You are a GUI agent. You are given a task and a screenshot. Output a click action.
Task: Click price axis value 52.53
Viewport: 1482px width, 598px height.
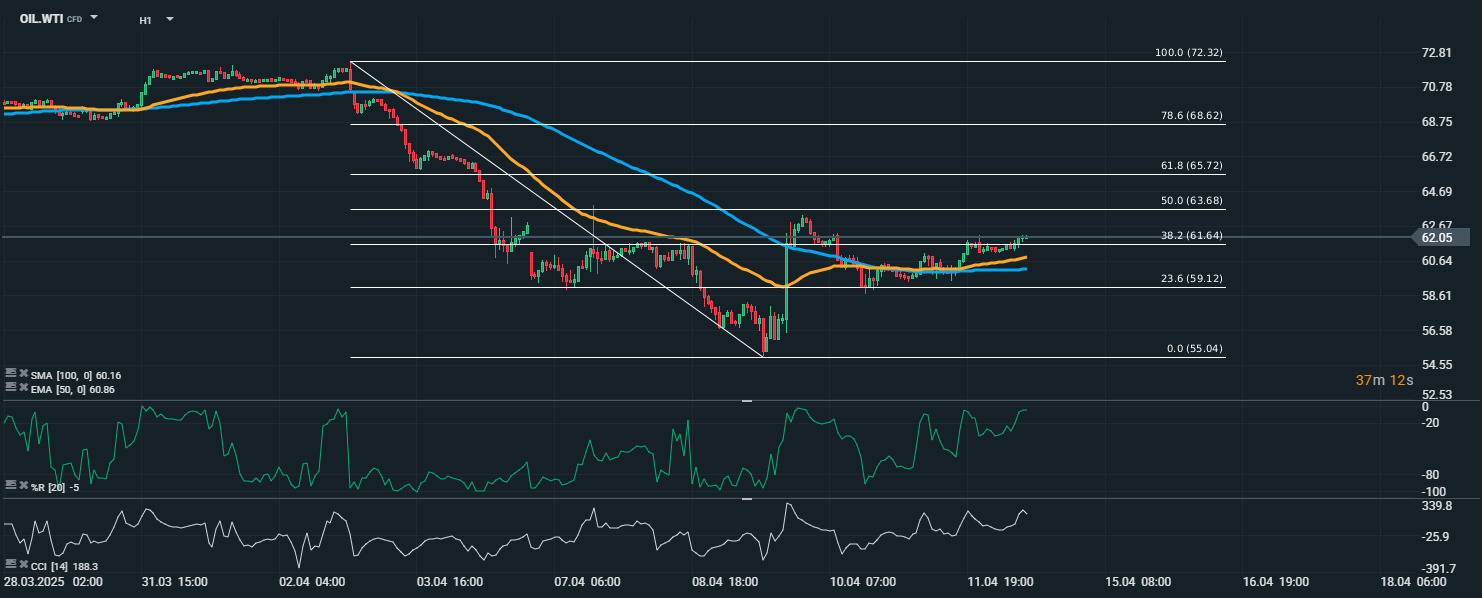(1436, 395)
